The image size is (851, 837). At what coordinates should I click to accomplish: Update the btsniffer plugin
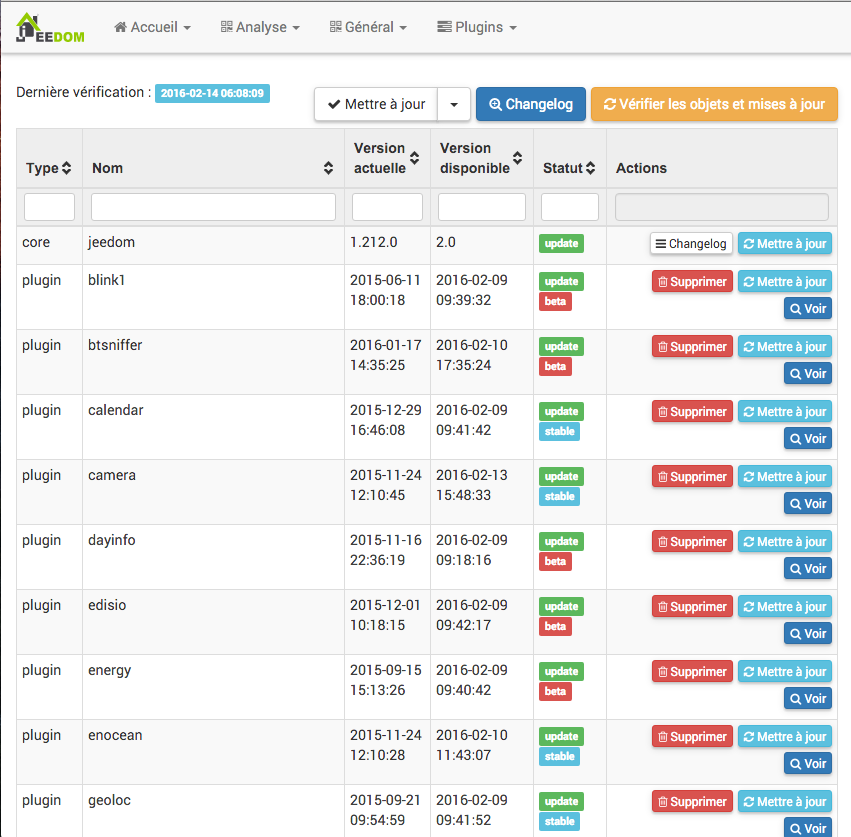785,346
